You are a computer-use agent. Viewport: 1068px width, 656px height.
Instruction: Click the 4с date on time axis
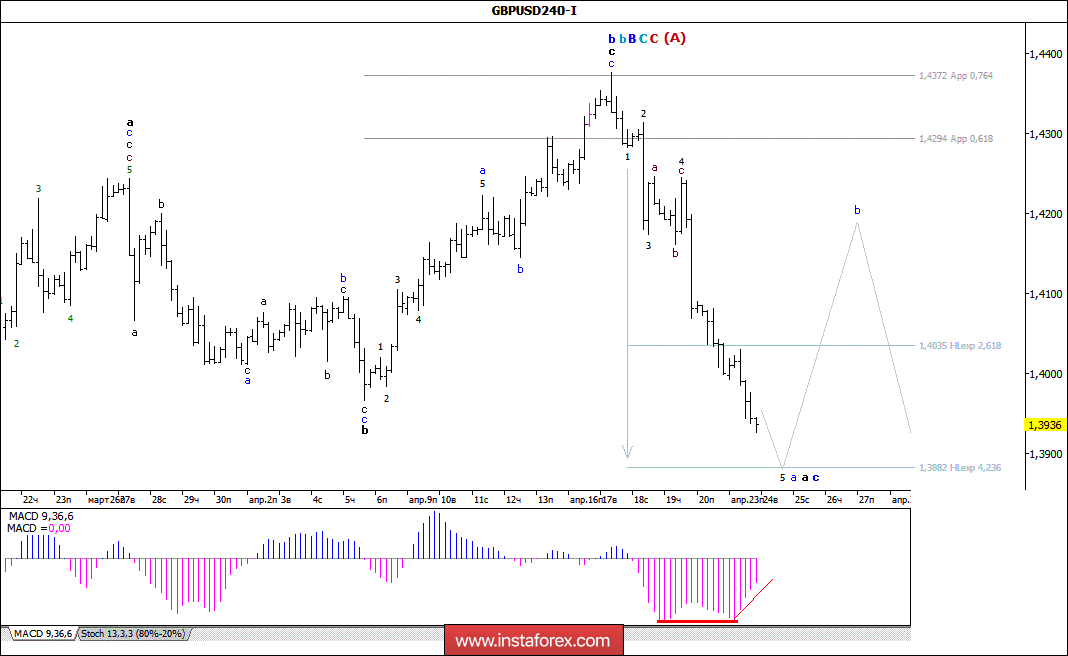317,499
